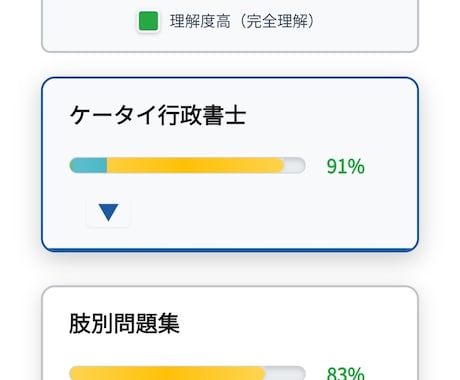Click the teal segment of ケータイ行政書士 bar
460x380 pixels.
(90, 165)
